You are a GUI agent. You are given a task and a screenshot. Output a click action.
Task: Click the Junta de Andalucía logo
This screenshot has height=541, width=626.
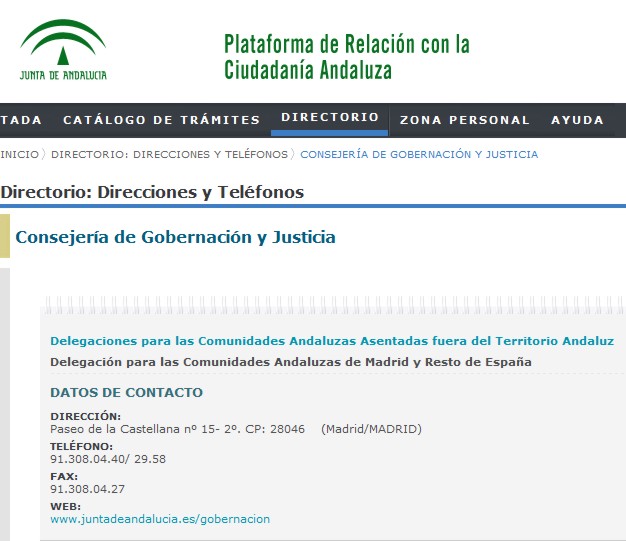click(63, 51)
